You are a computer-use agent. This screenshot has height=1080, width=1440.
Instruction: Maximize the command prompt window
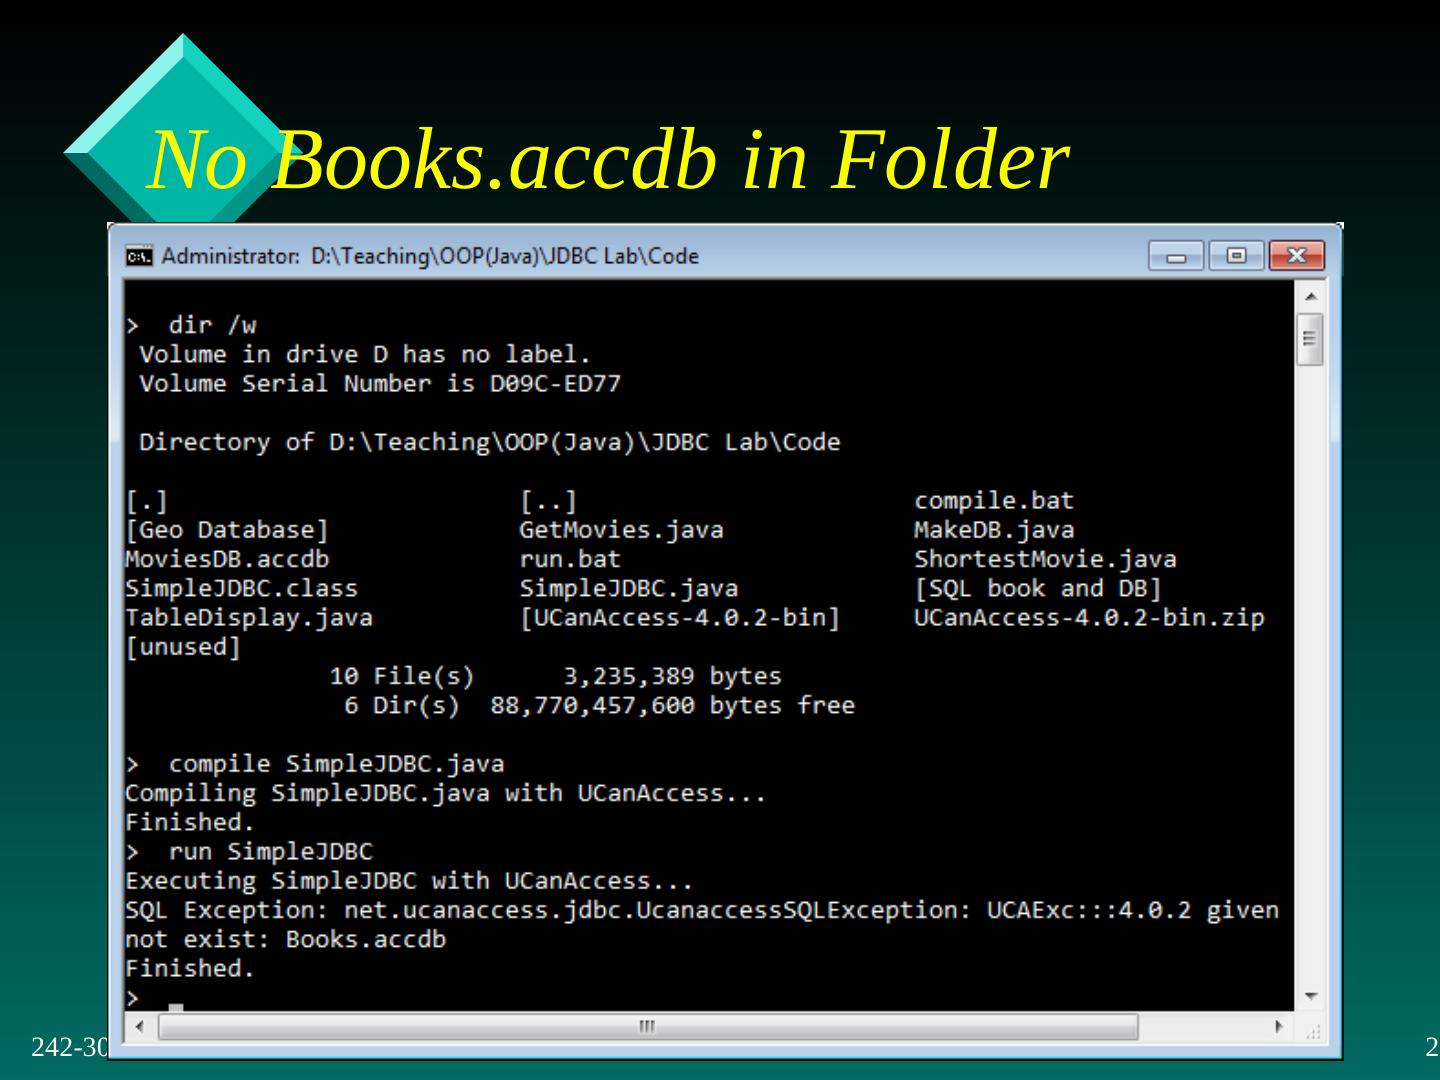click(x=1236, y=256)
